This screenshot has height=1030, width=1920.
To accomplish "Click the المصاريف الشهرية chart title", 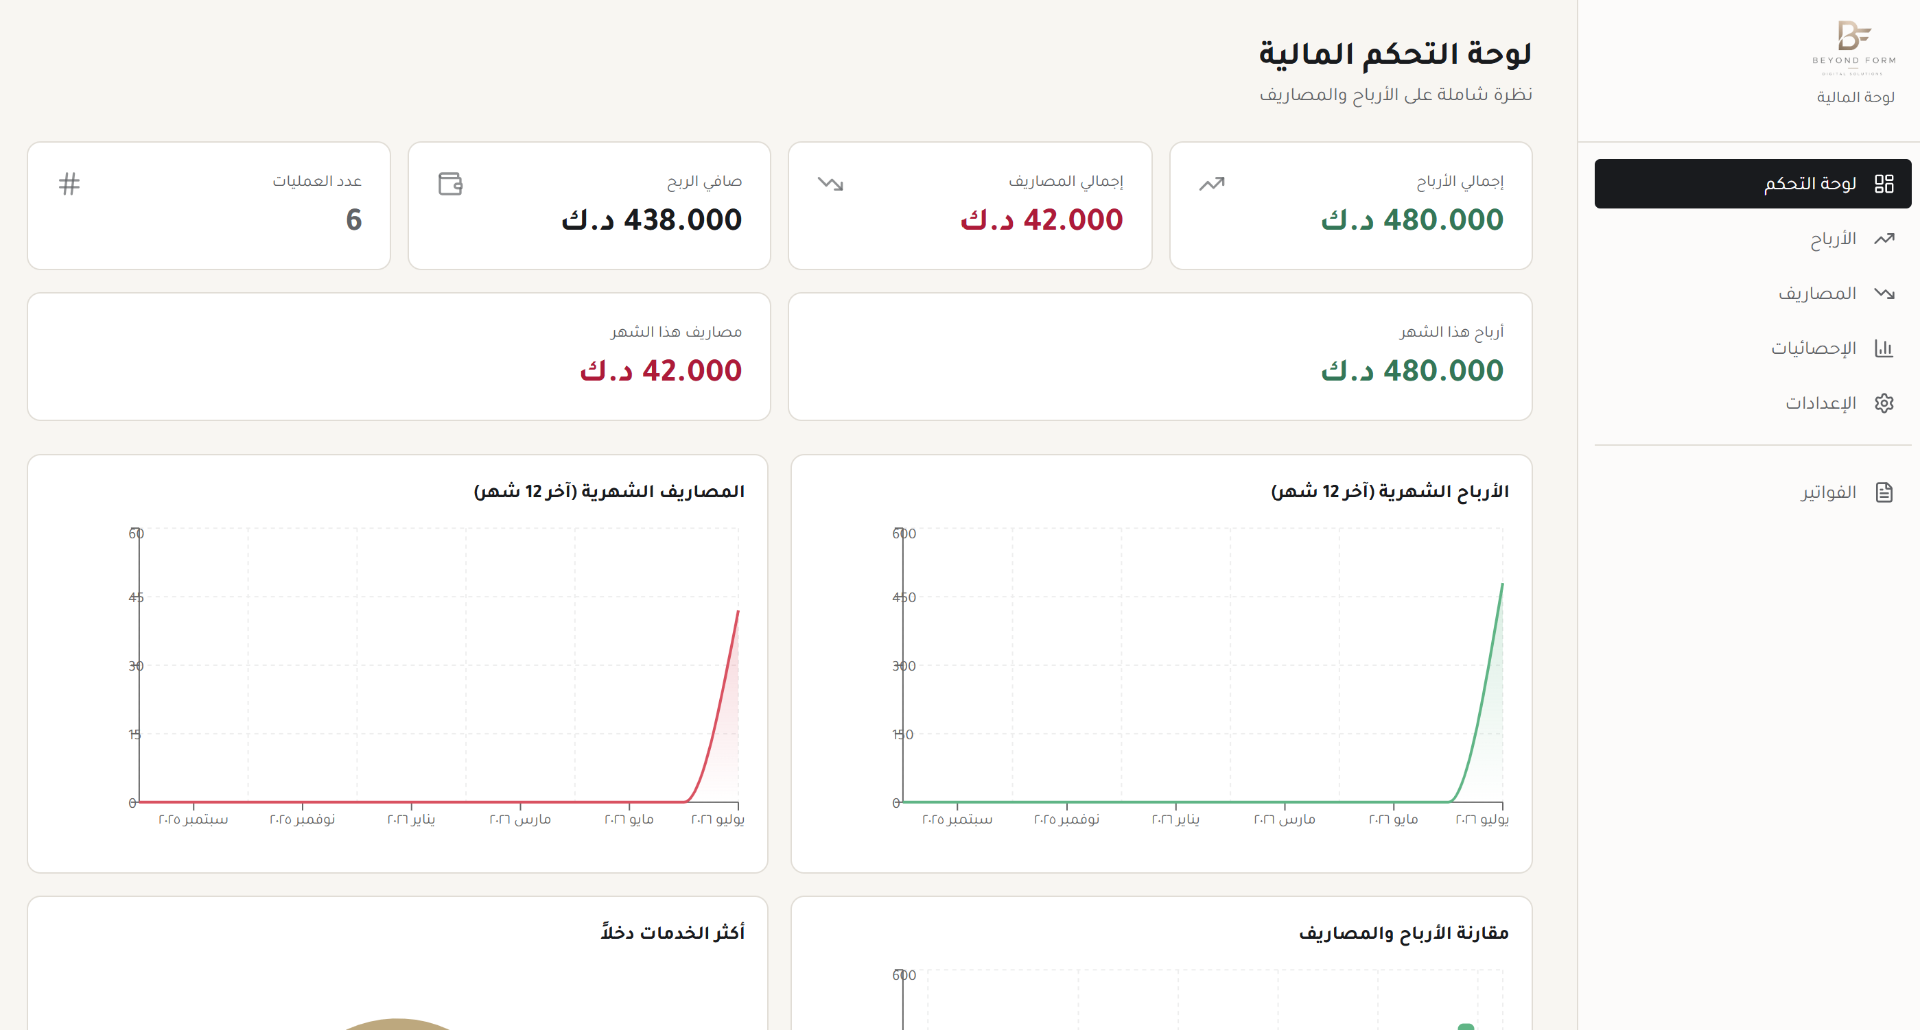I will [609, 491].
